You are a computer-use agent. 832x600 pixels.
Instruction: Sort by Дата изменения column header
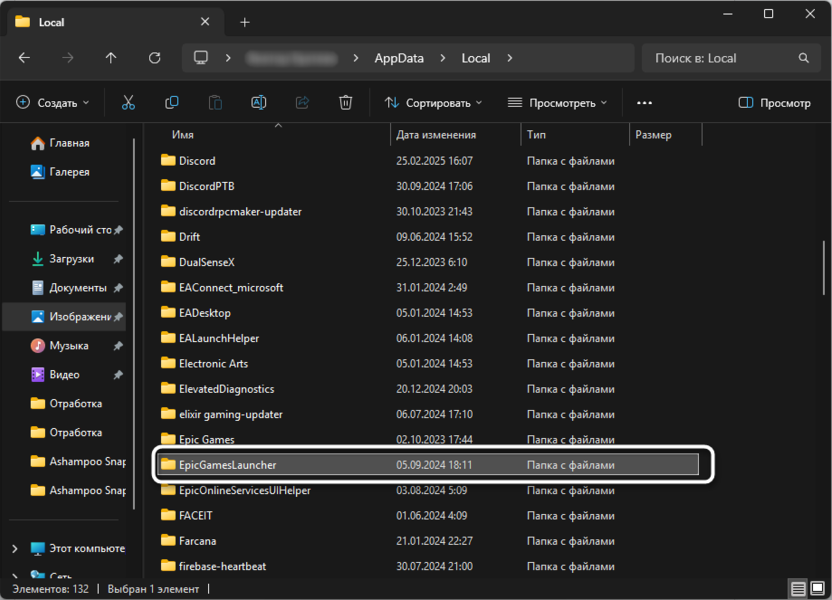click(436, 134)
